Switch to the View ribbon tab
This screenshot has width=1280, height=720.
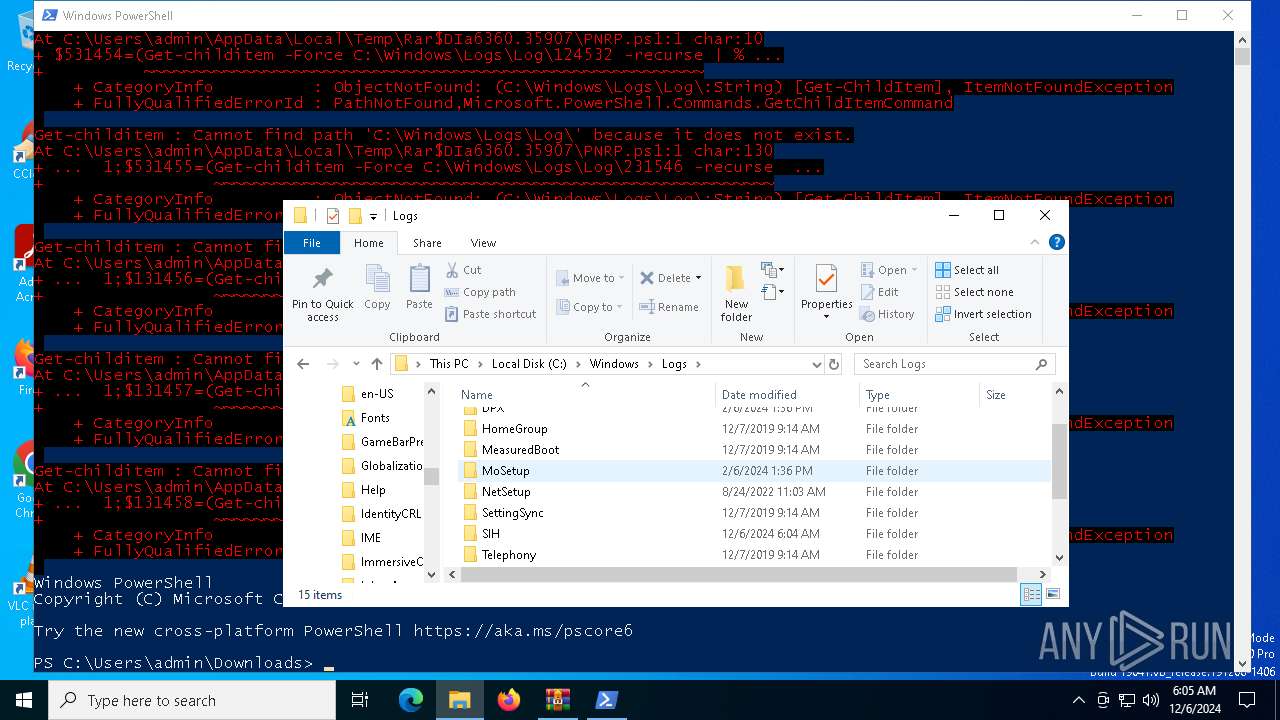pos(483,243)
